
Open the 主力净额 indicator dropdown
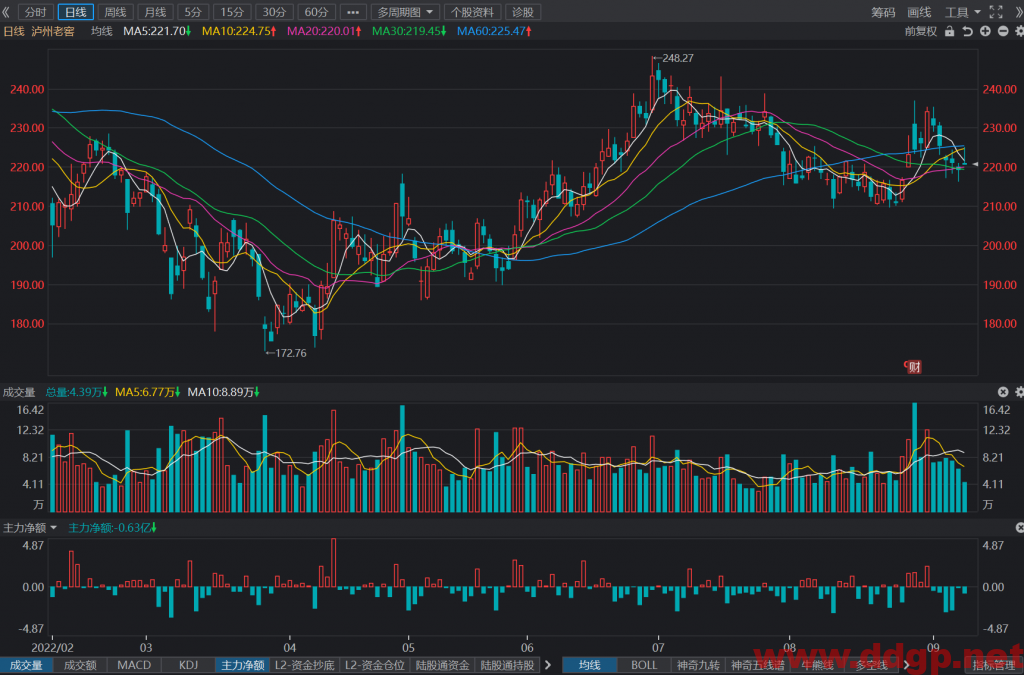[30, 527]
